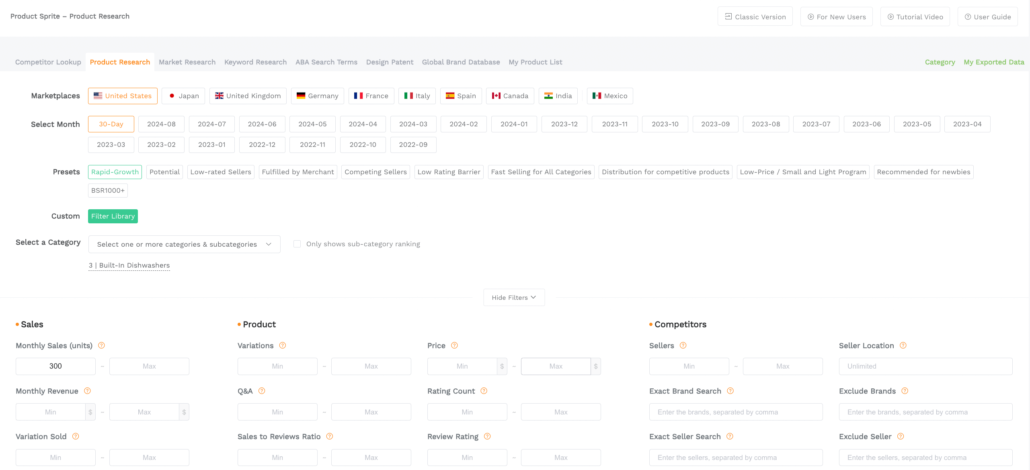The height and width of the screenshot is (470, 1030).
Task: Apply the Rapid-Growth preset
Action: point(115,172)
